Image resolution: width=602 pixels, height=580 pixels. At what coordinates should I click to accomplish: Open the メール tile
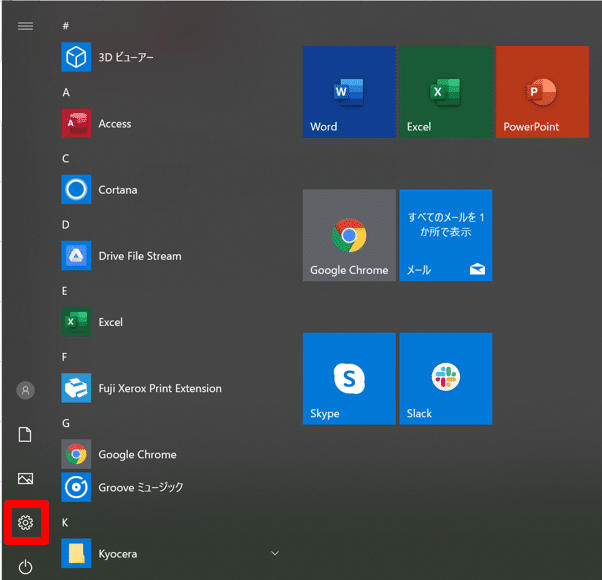click(x=446, y=235)
